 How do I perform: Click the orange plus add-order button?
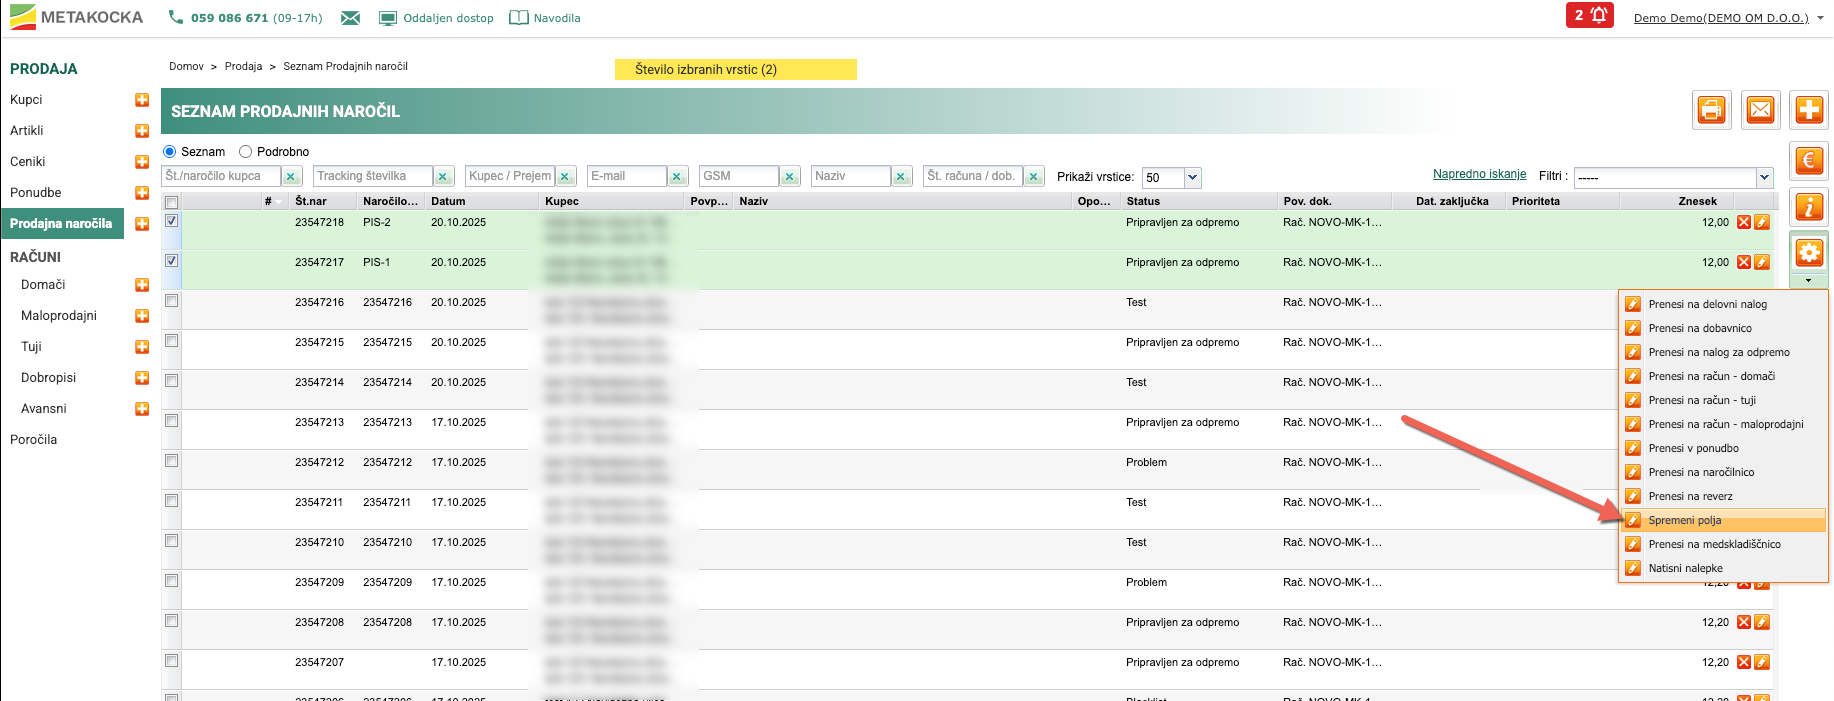1808,110
